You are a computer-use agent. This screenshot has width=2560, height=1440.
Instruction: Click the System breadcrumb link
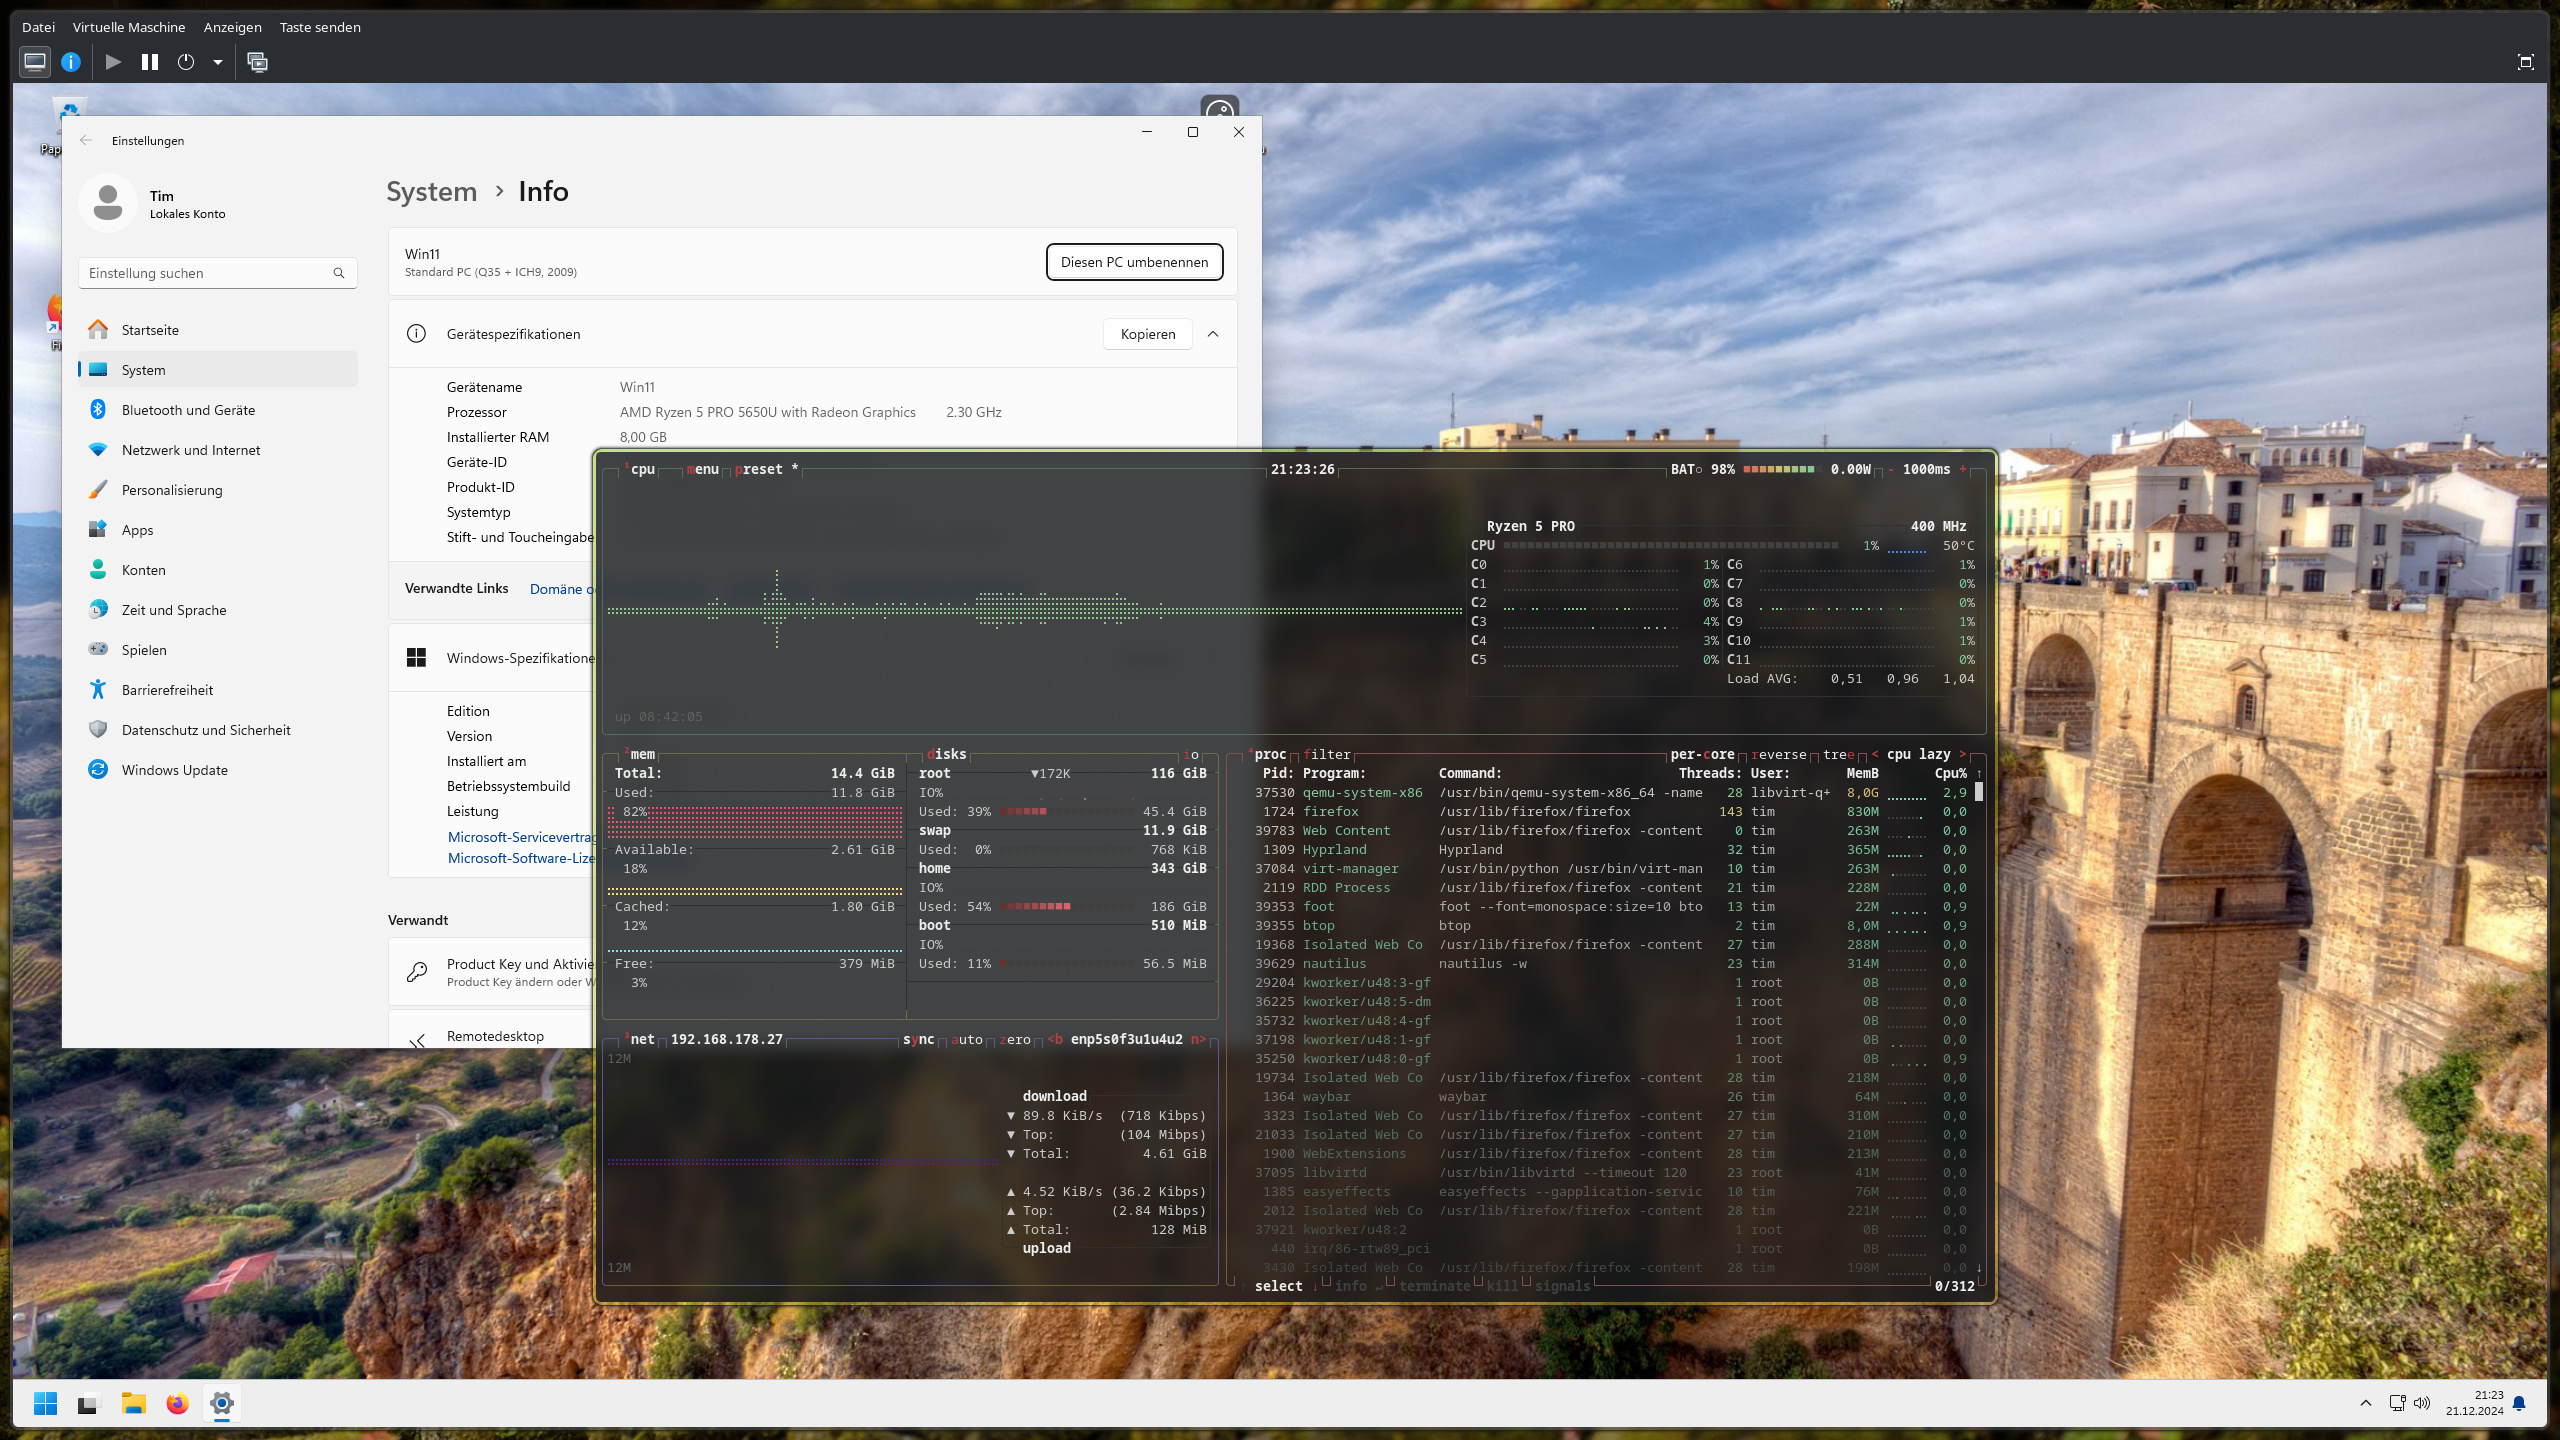coord(432,191)
